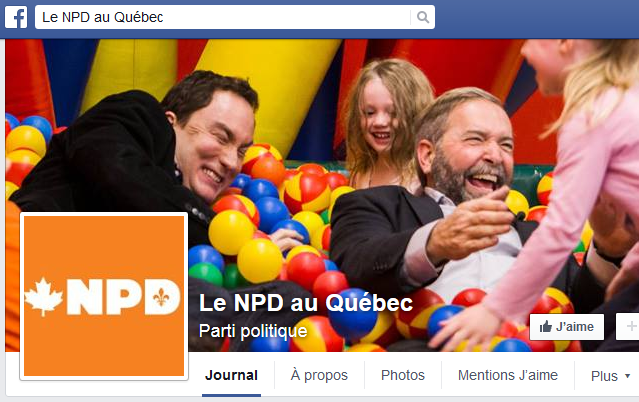Open the Photos tab
This screenshot has height=402, width=639.
(x=403, y=375)
